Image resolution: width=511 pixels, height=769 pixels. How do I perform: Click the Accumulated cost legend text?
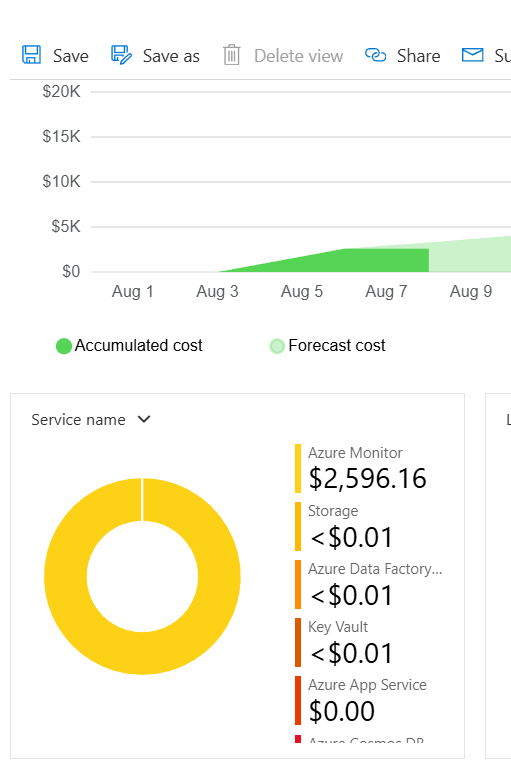point(138,346)
